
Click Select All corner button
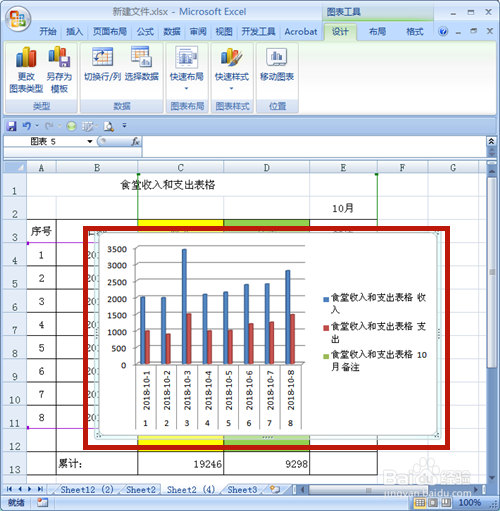tap(15, 167)
